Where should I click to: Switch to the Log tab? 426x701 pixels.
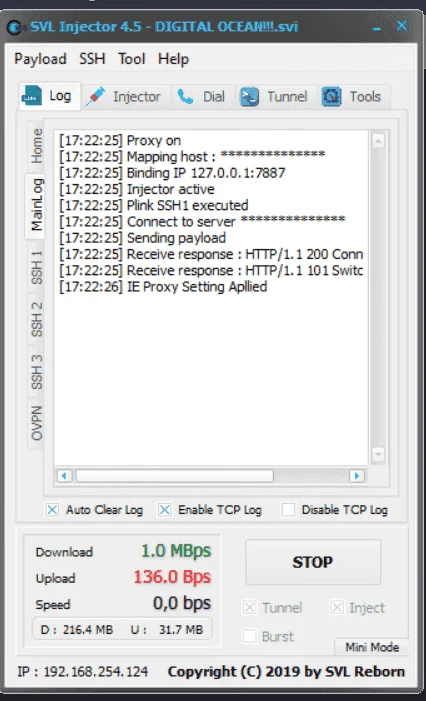click(x=50, y=96)
